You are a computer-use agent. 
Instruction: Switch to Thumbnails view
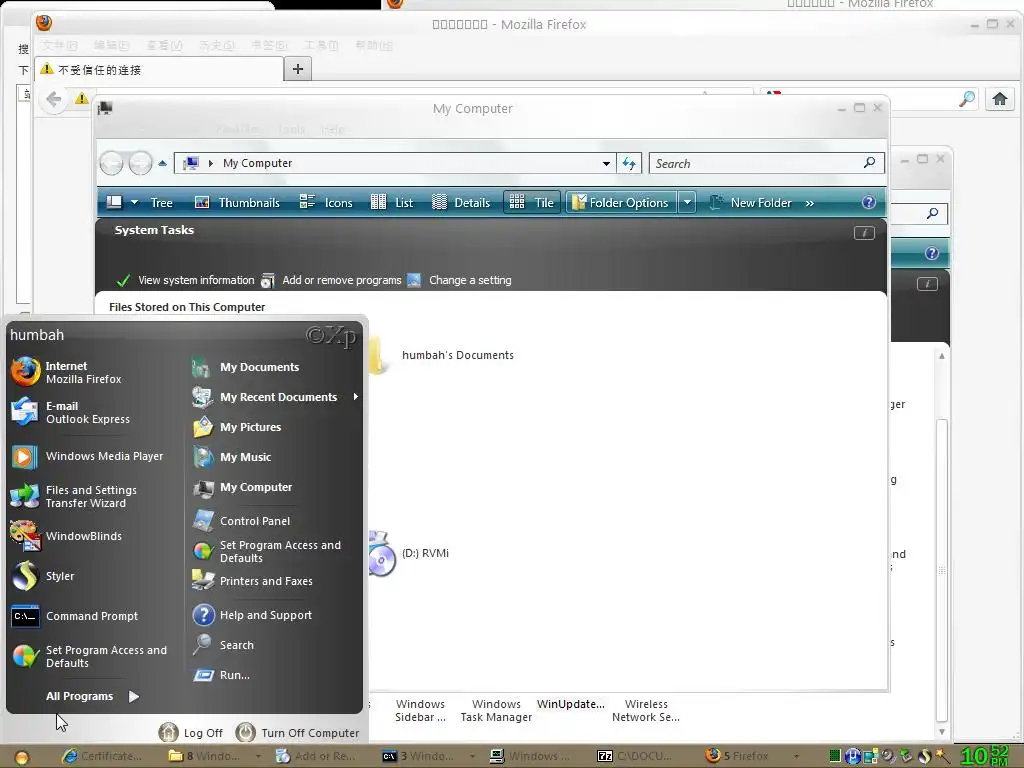(237, 203)
